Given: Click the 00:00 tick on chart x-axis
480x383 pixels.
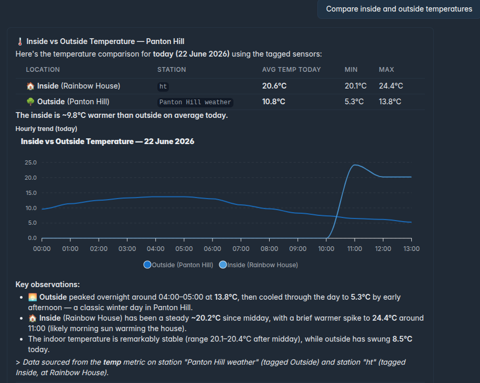Looking at the screenshot, I should [42, 249].
